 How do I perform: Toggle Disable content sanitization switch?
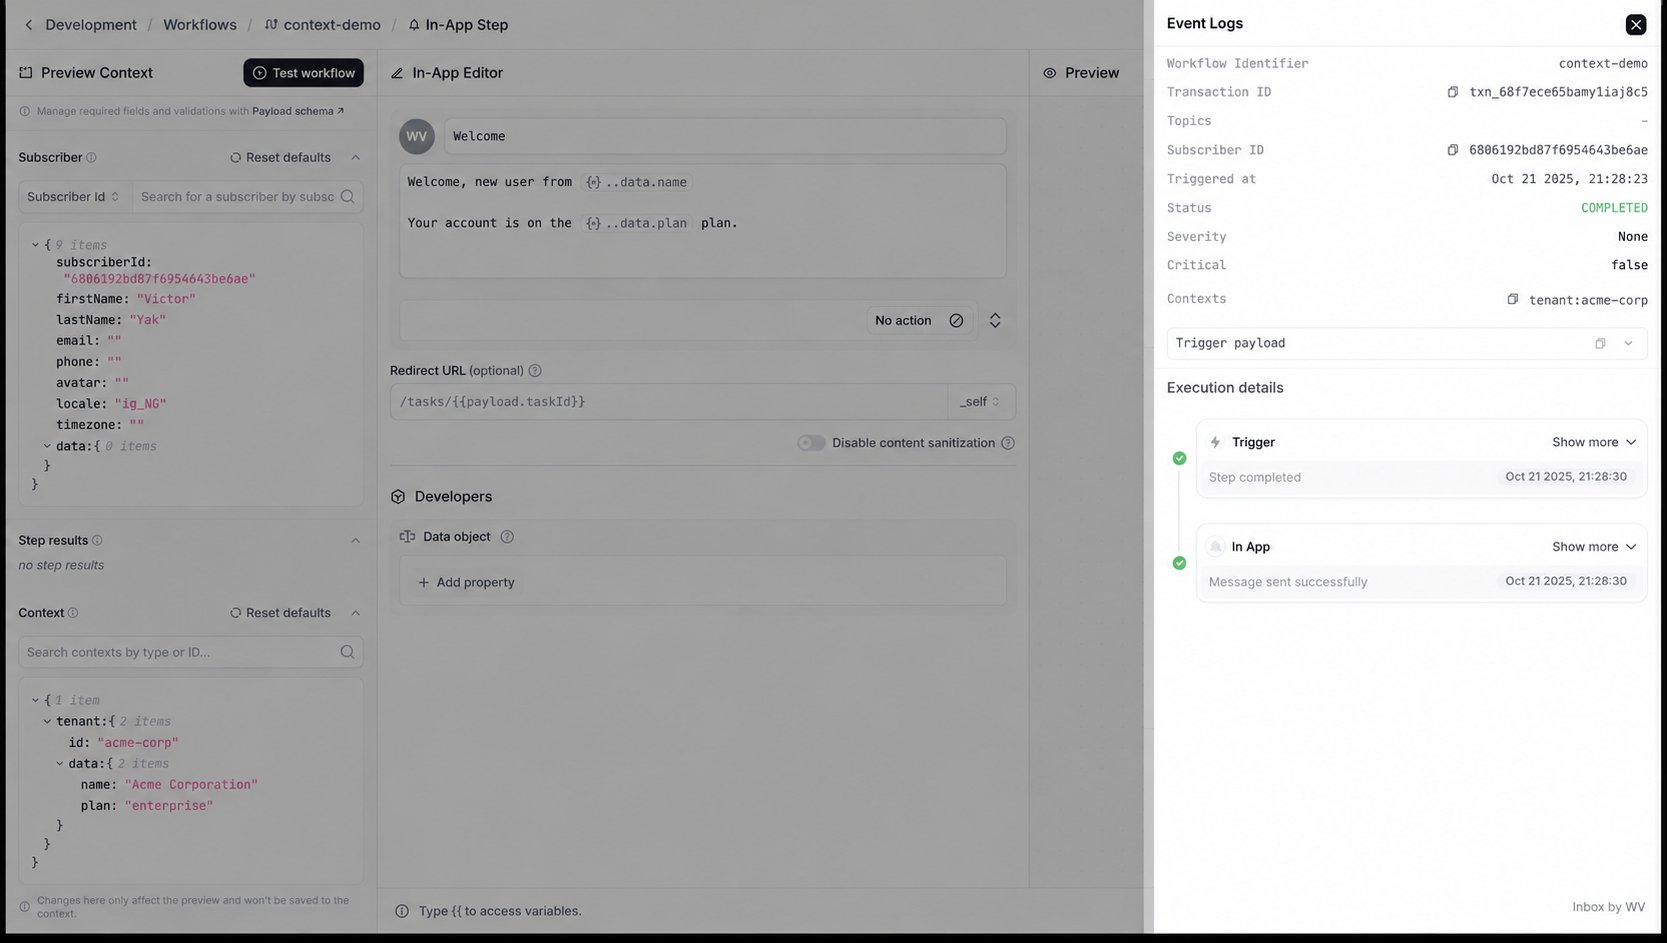tap(811, 443)
